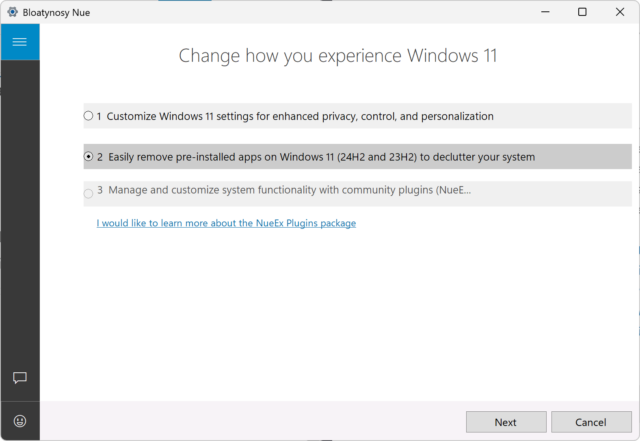The image size is (640, 441).
Task: Select option 3 community plugins radio button
Action: point(88,194)
